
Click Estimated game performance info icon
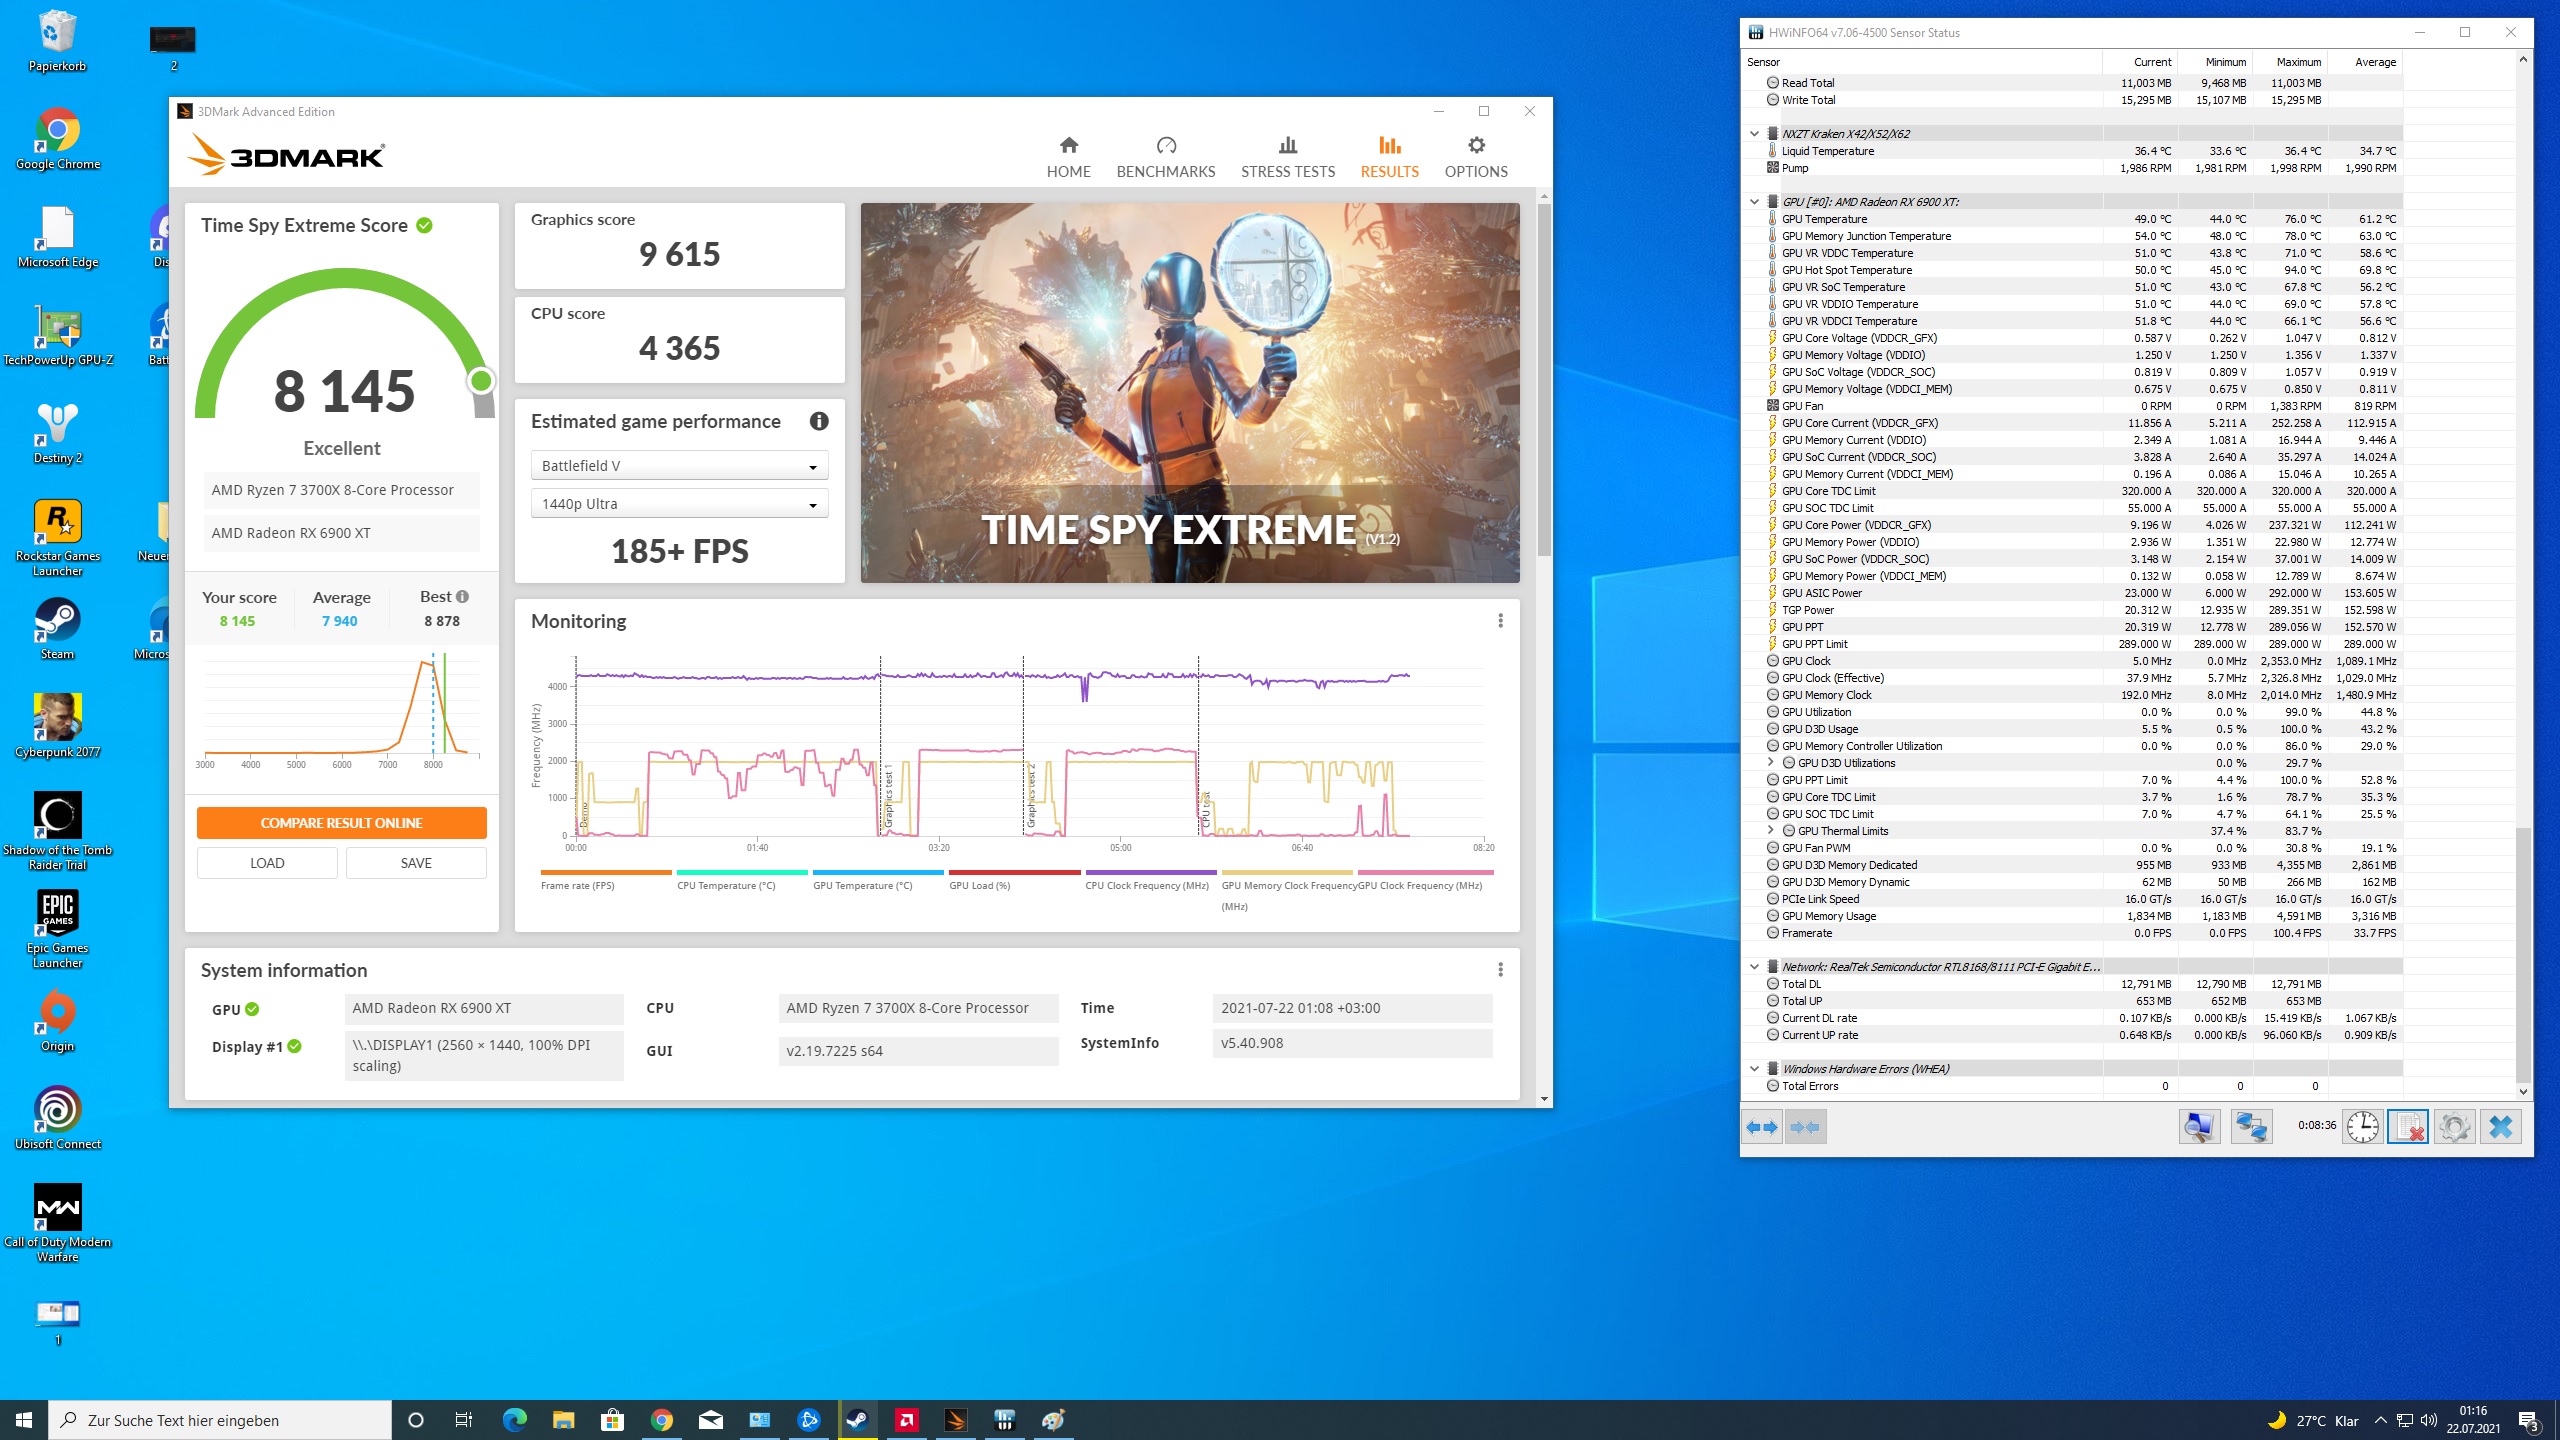pyautogui.click(x=819, y=421)
